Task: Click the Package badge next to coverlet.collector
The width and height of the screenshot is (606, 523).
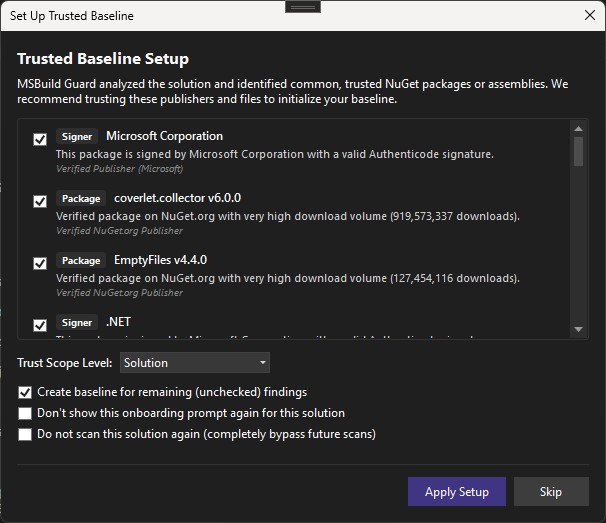Action: click(81, 198)
